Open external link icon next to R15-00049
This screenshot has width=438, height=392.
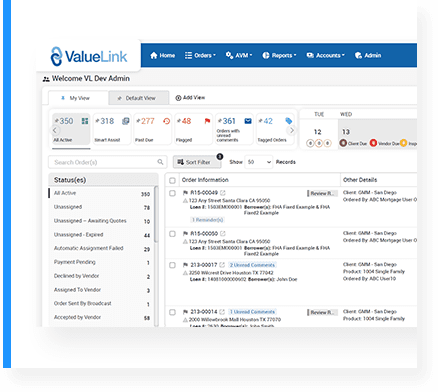(x=223, y=193)
